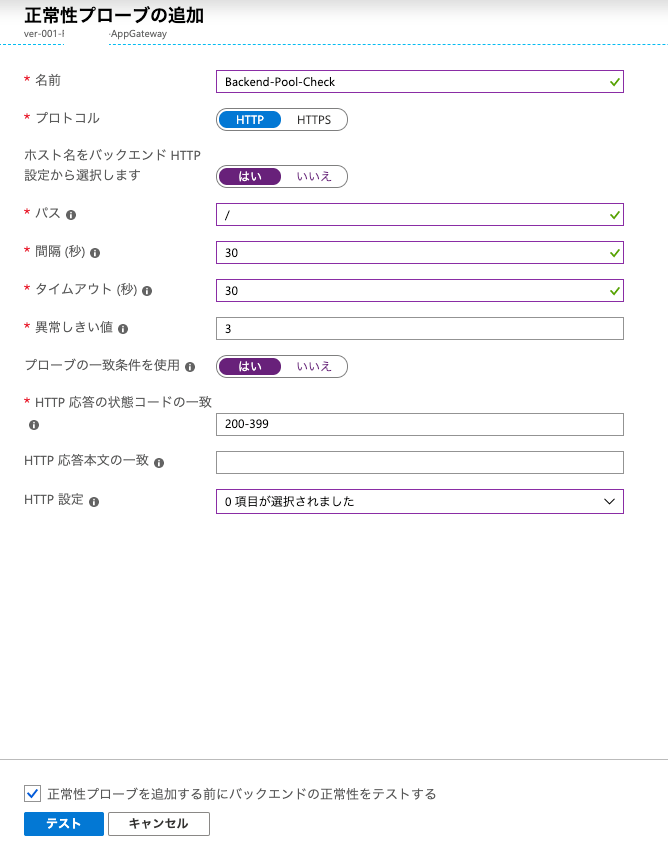The height and width of the screenshot is (845, 668).
Task: Select HTTP protocol option
Action: pos(250,120)
